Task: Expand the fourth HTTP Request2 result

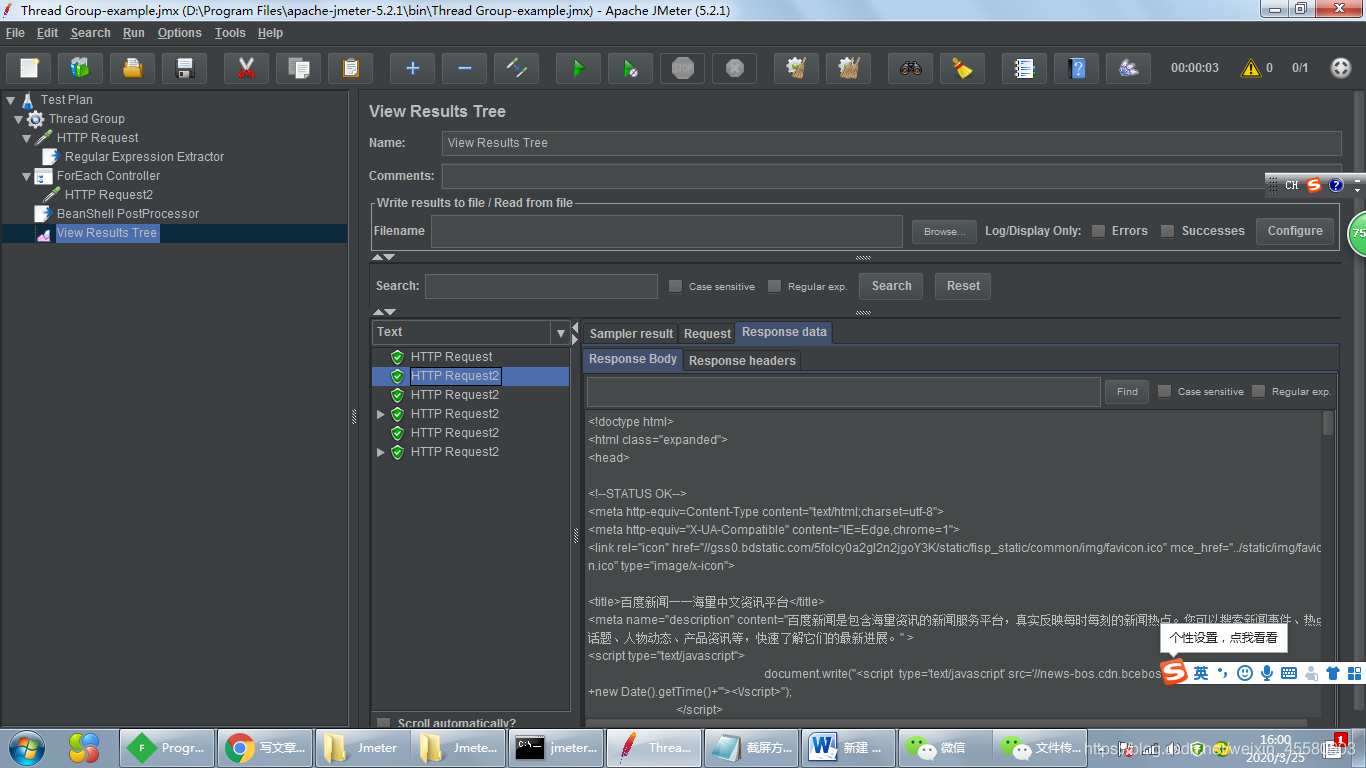Action: [x=380, y=414]
